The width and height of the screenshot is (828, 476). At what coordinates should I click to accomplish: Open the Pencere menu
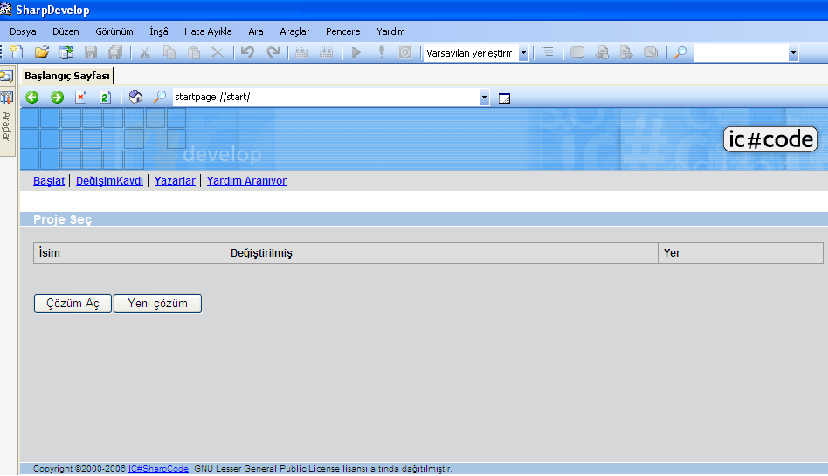click(x=343, y=32)
